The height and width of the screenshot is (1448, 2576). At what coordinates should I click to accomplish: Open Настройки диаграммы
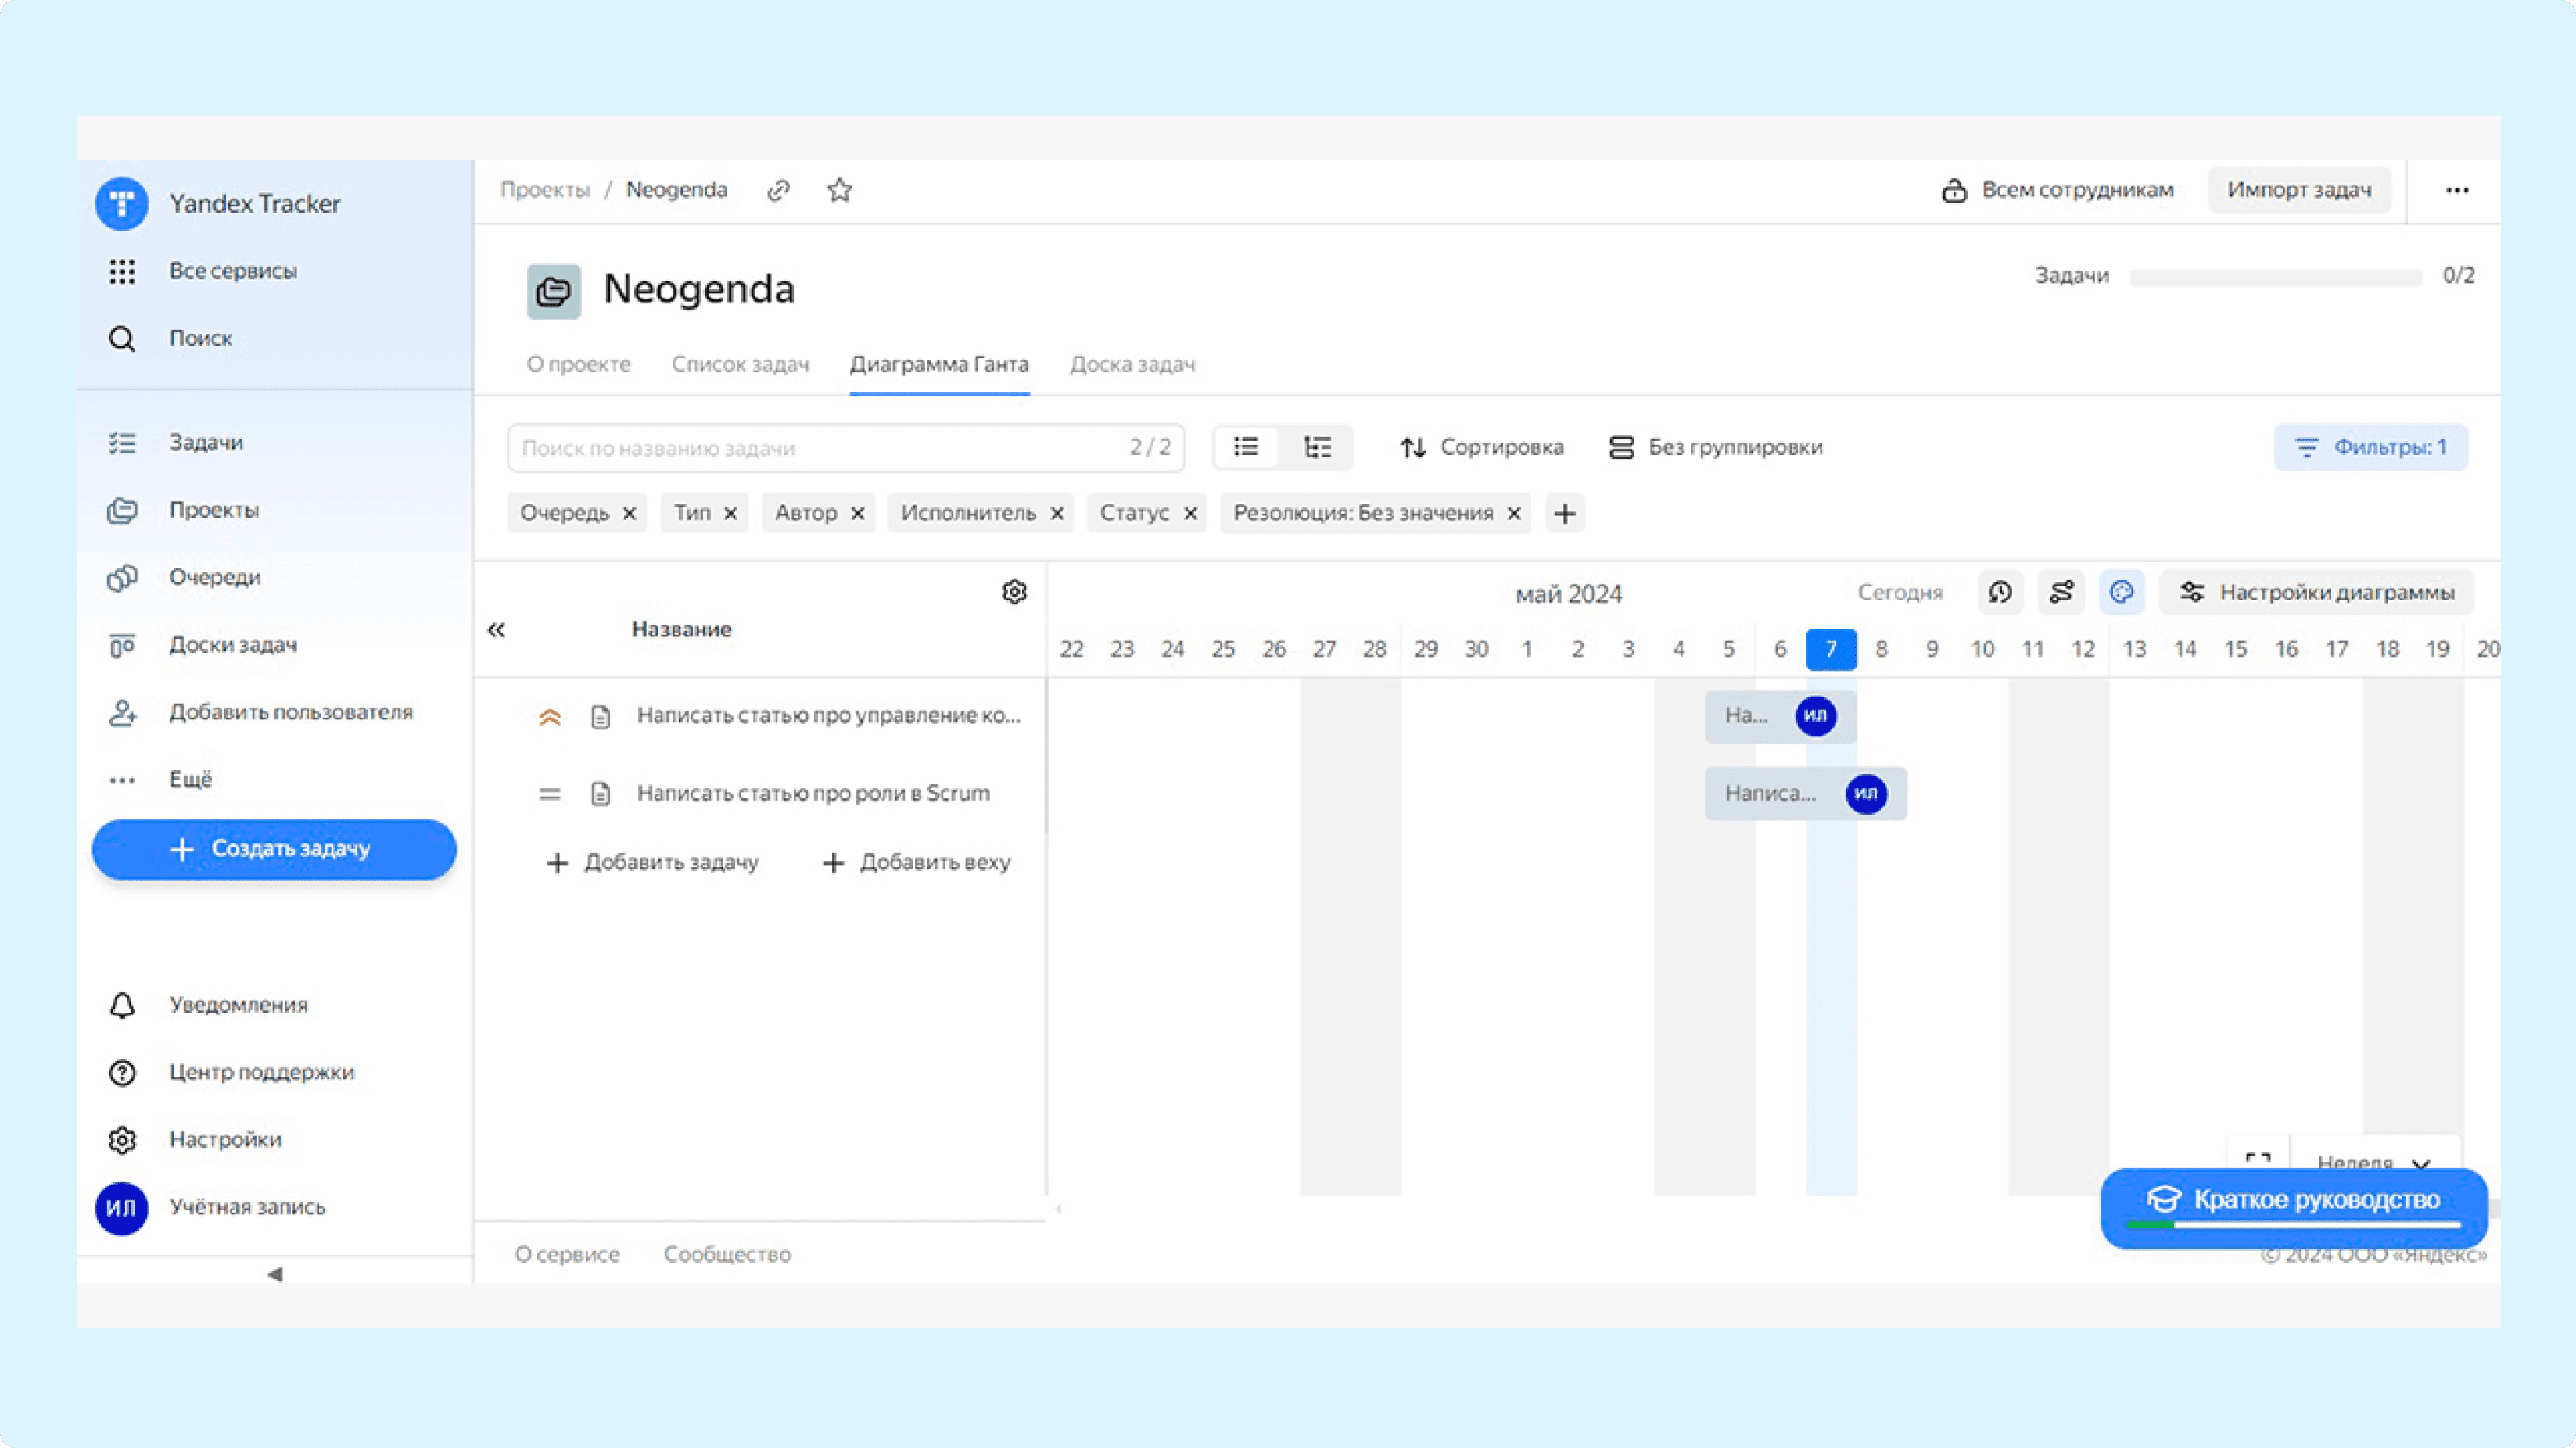click(x=2317, y=593)
